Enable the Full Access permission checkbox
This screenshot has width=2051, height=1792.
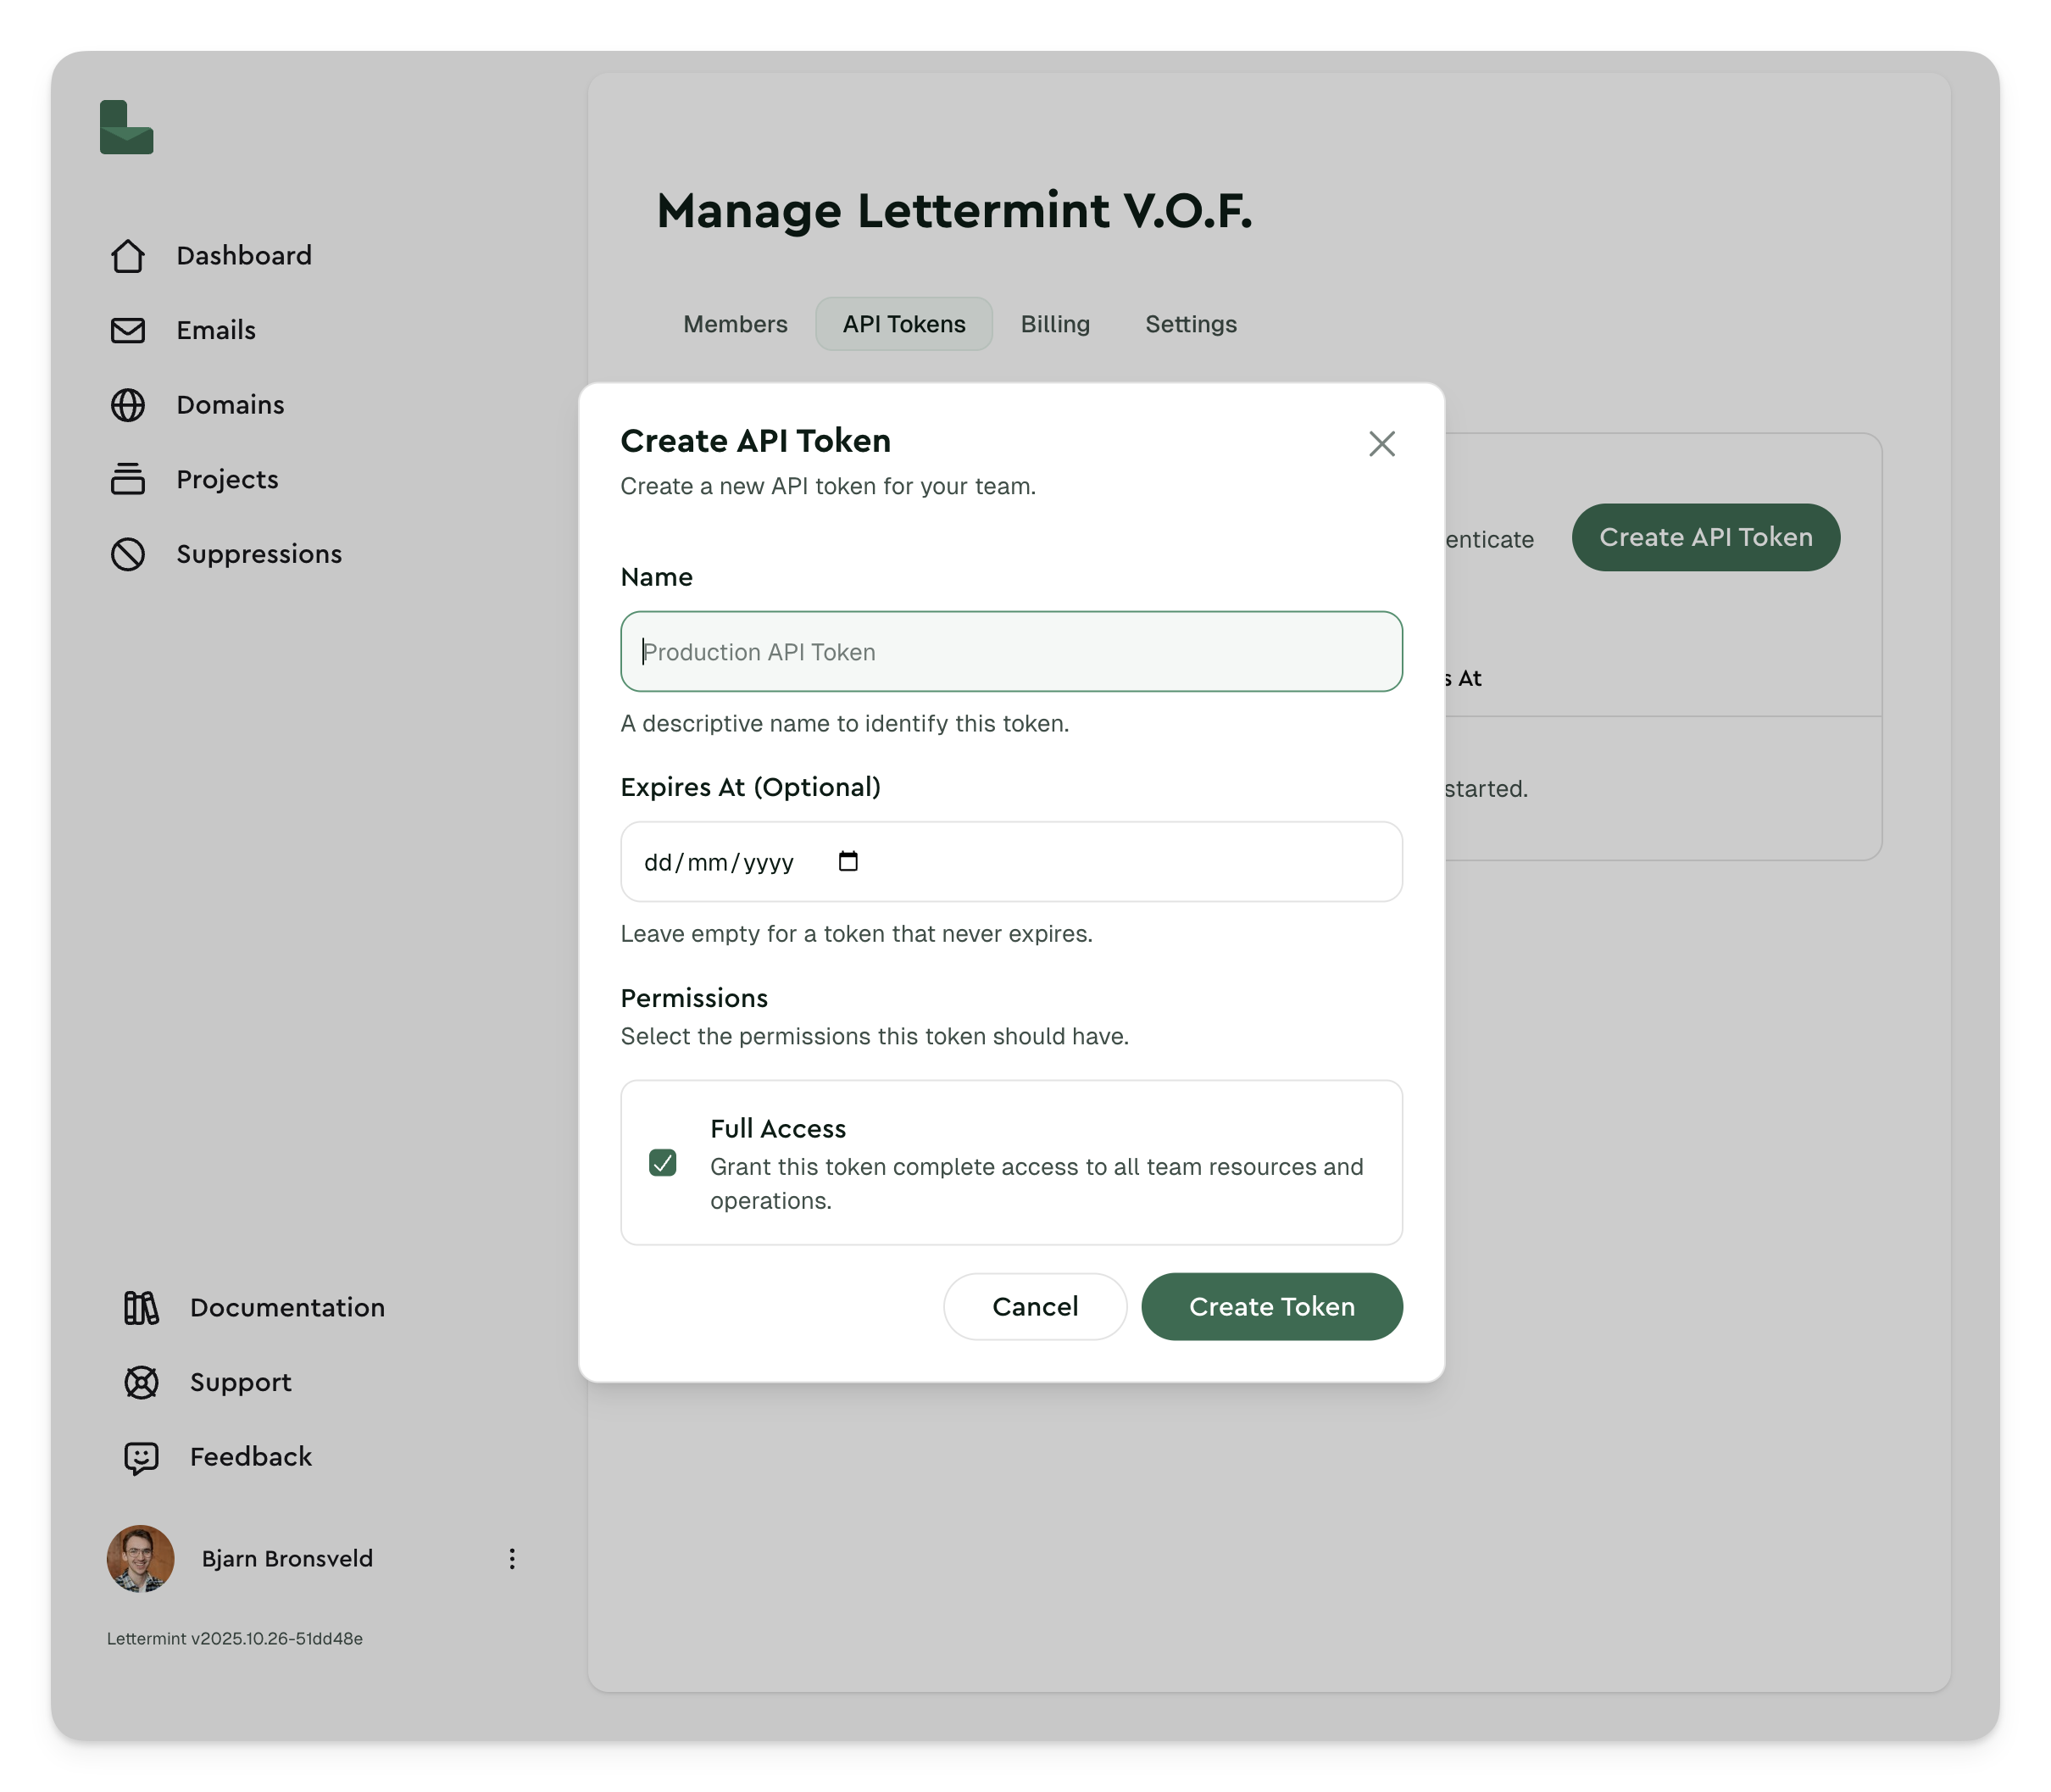click(x=662, y=1163)
